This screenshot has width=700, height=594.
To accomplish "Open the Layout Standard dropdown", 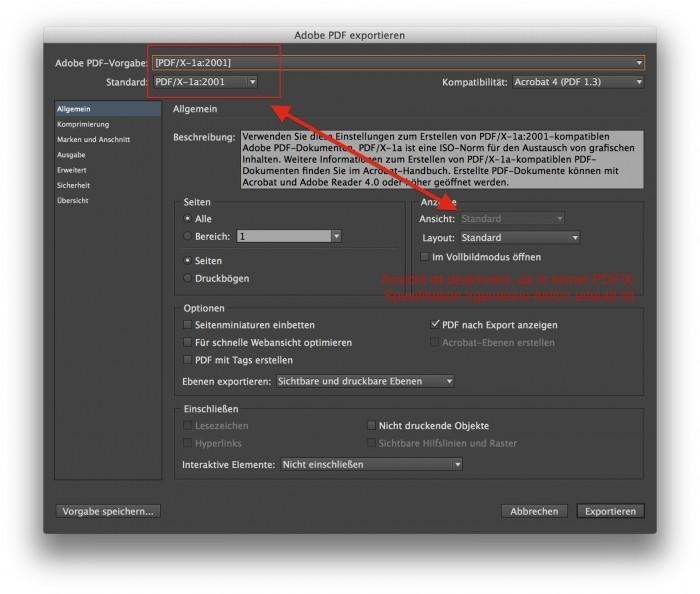I will point(520,238).
